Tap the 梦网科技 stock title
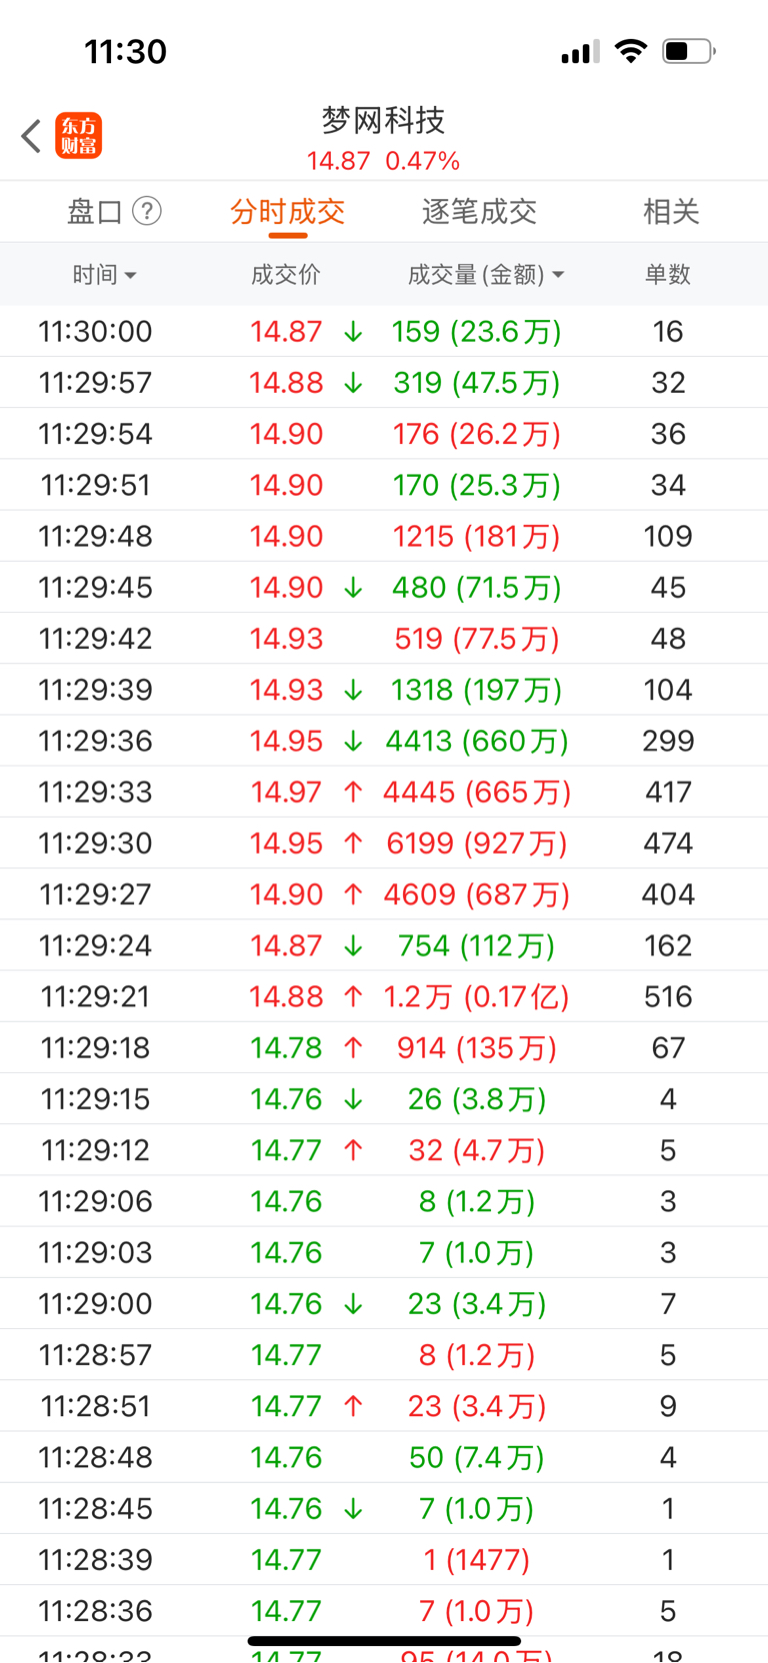This screenshot has width=768, height=1663. click(x=383, y=120)
